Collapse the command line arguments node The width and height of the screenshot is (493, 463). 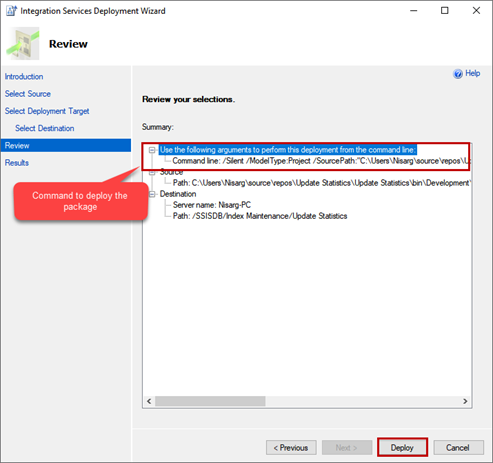[x=152, y=150]
